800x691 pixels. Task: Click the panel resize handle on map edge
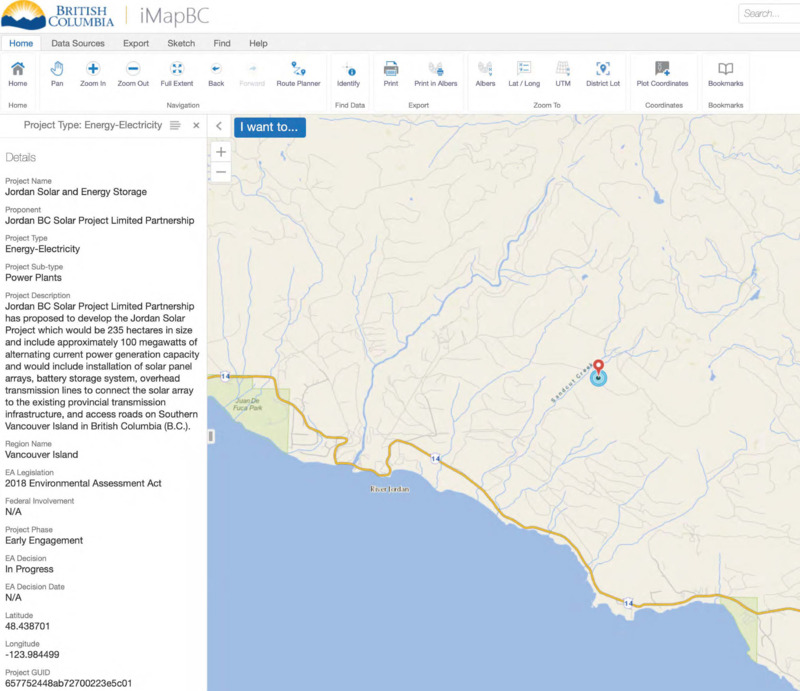click(211, 436)
